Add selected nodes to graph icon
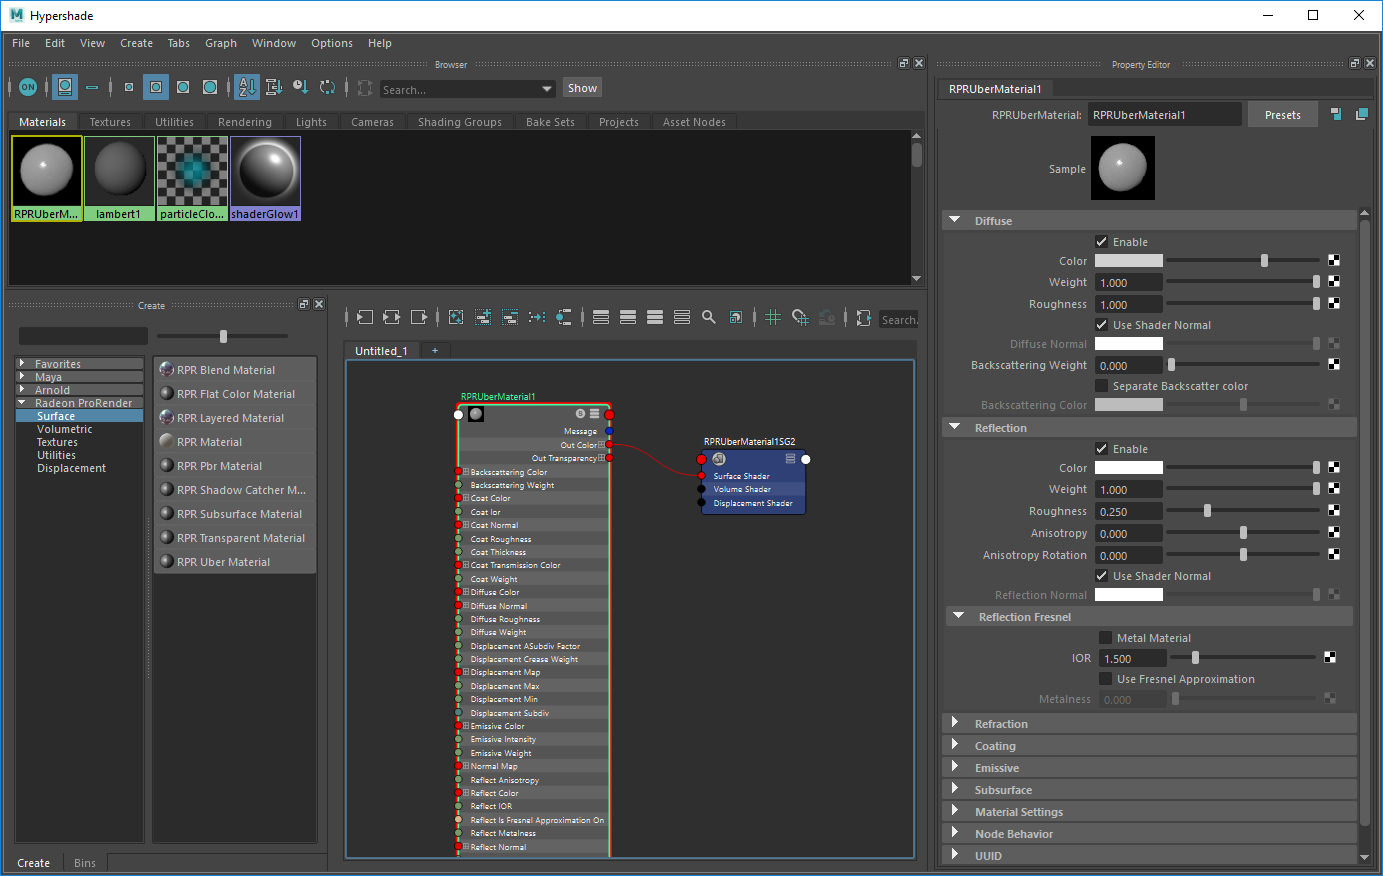 pos(483,317)
